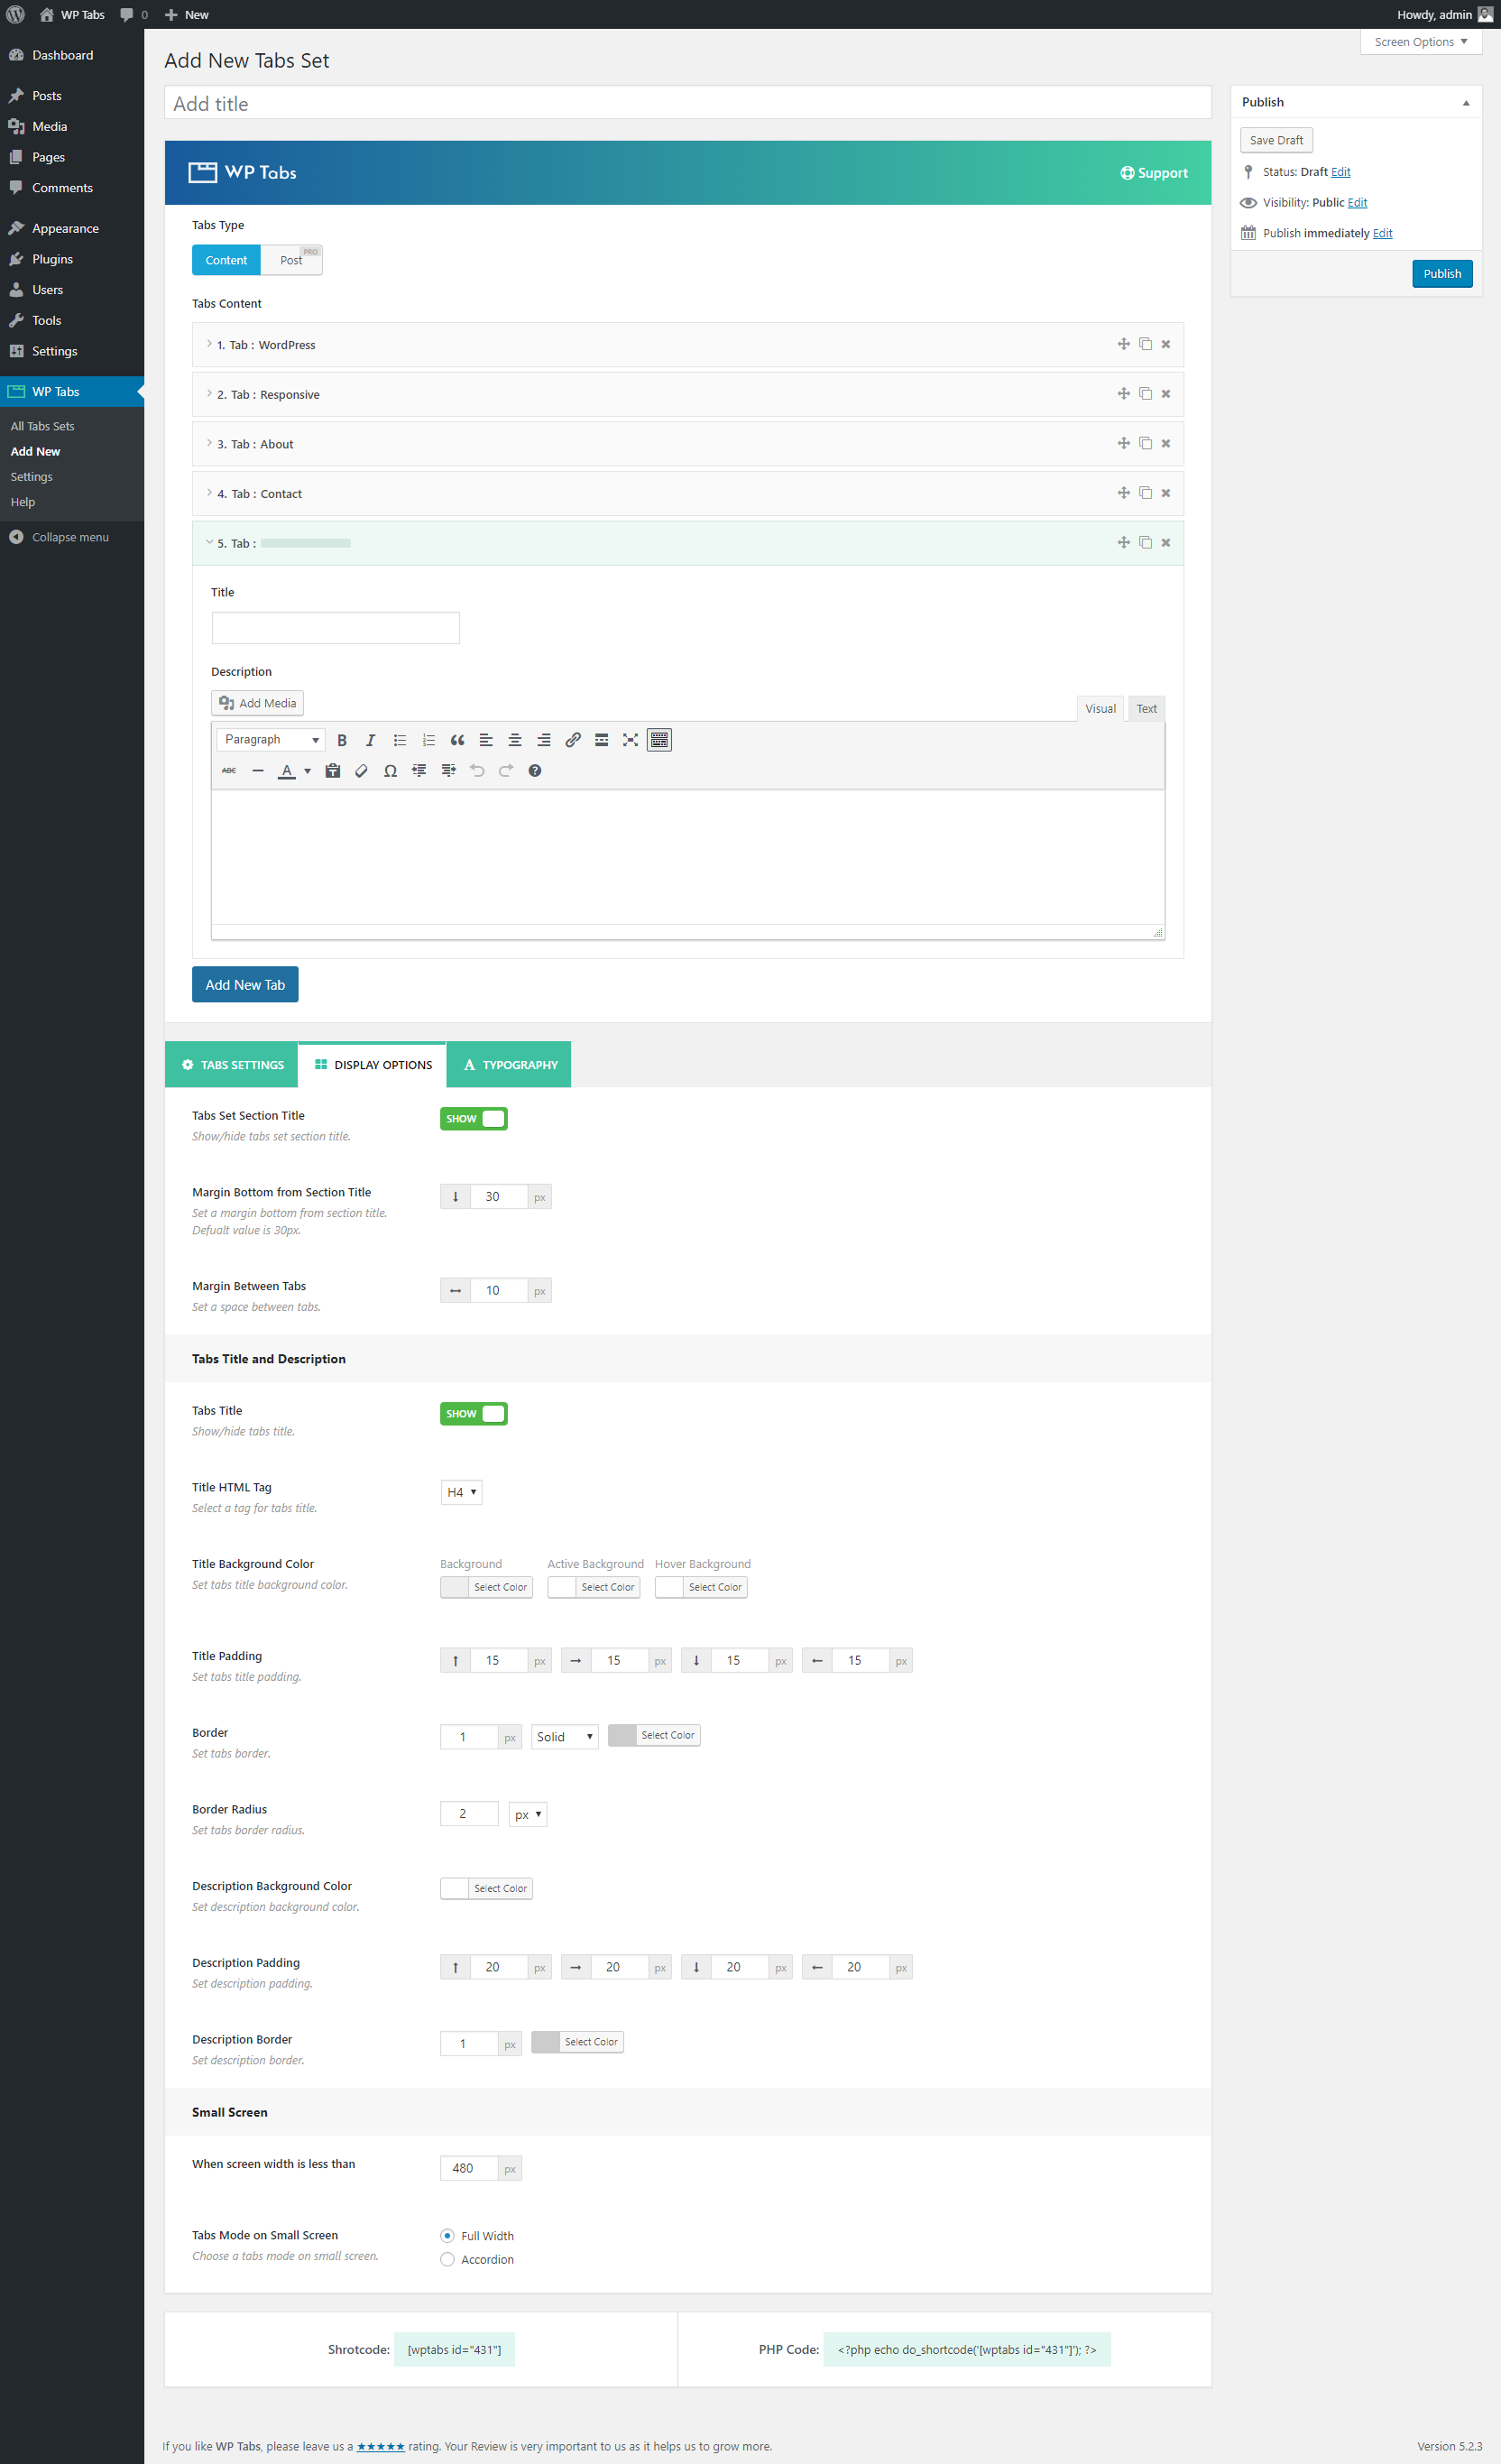Open Title HTML Tag H4 dropdown

[x=461, y=1492]
